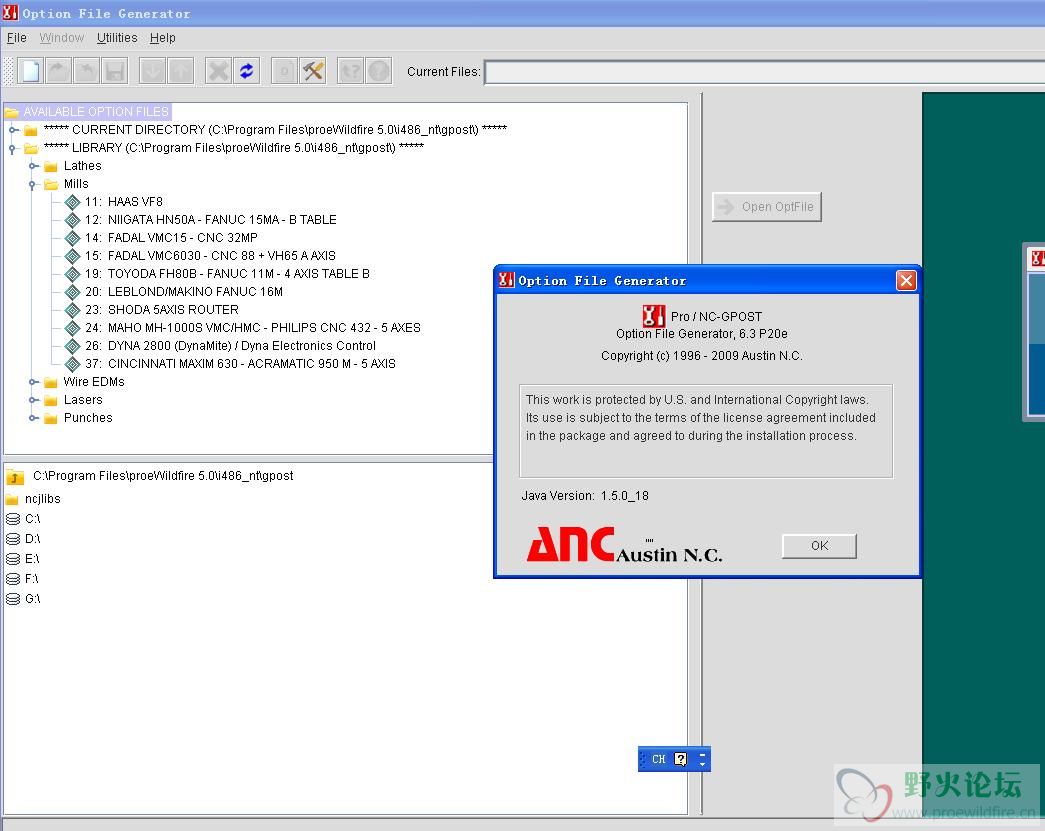The height and width of the screenshot is (831, 1045).
Task: Select the F:\ drive entry
Action: click(23, 578)
